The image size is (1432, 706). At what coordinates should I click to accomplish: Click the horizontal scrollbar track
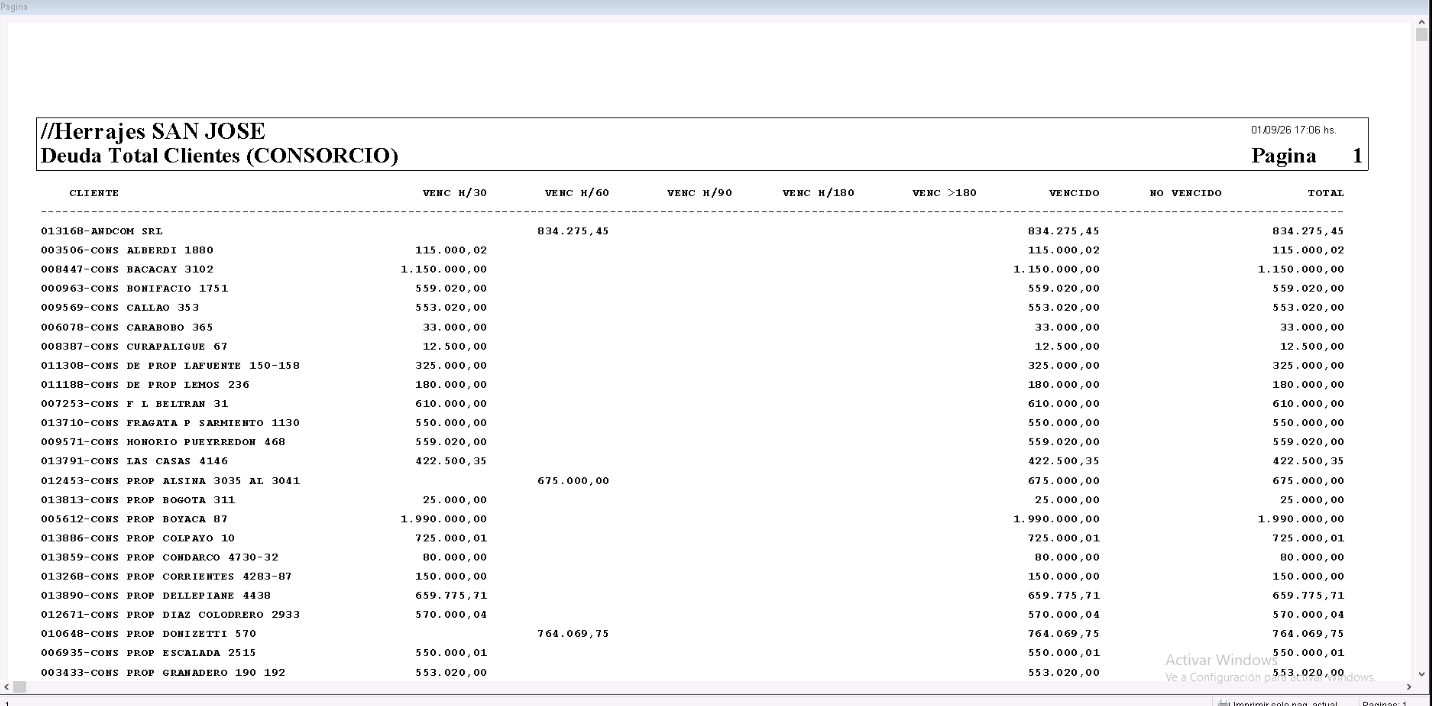708,687
